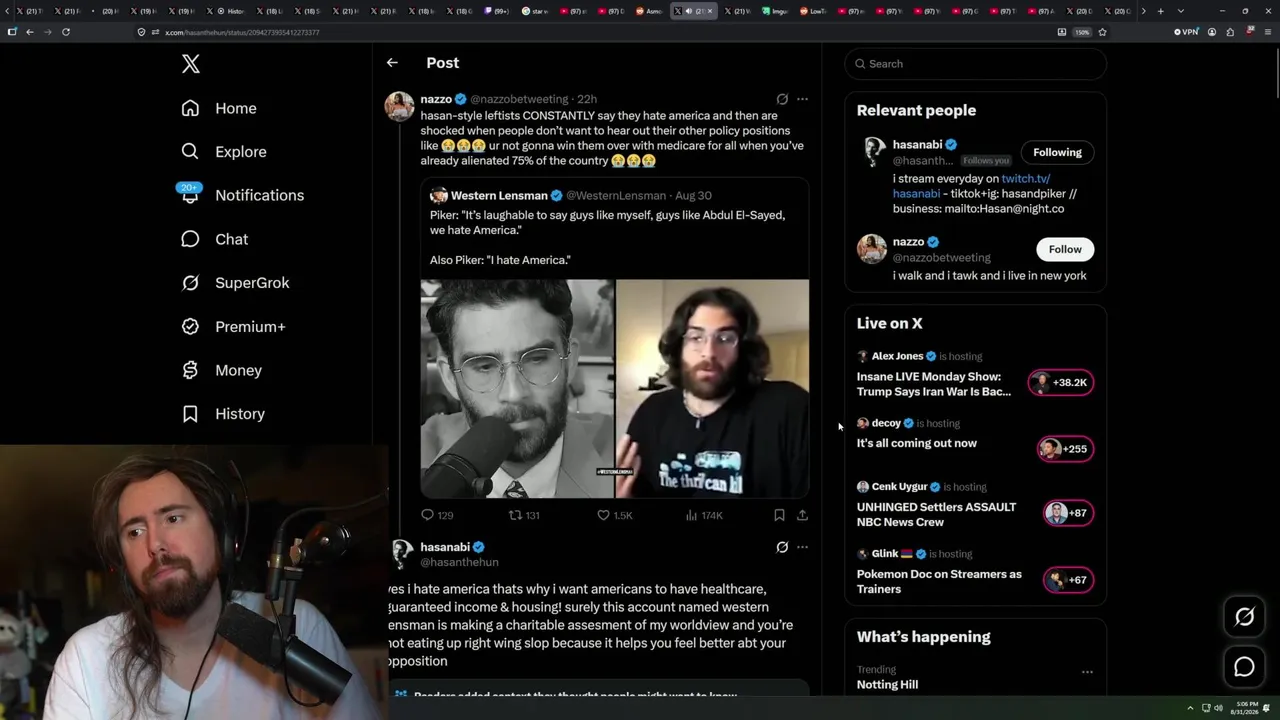Click the Grok icon on hasanabi's post
Screen dimensions: 1280x720
coord(782,547)
